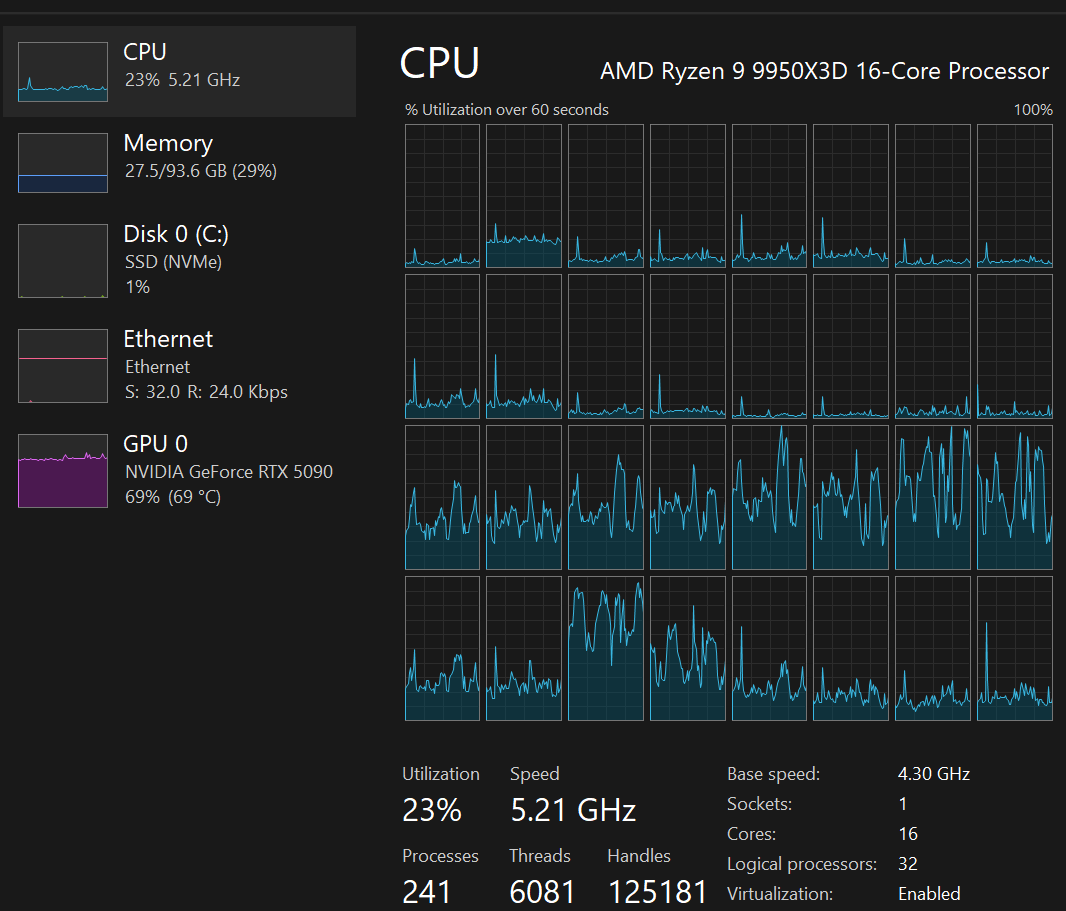The image size is (1066, 911).
Task: Click the Ethernet mini graph thumbnail
Action: point(63,366)
